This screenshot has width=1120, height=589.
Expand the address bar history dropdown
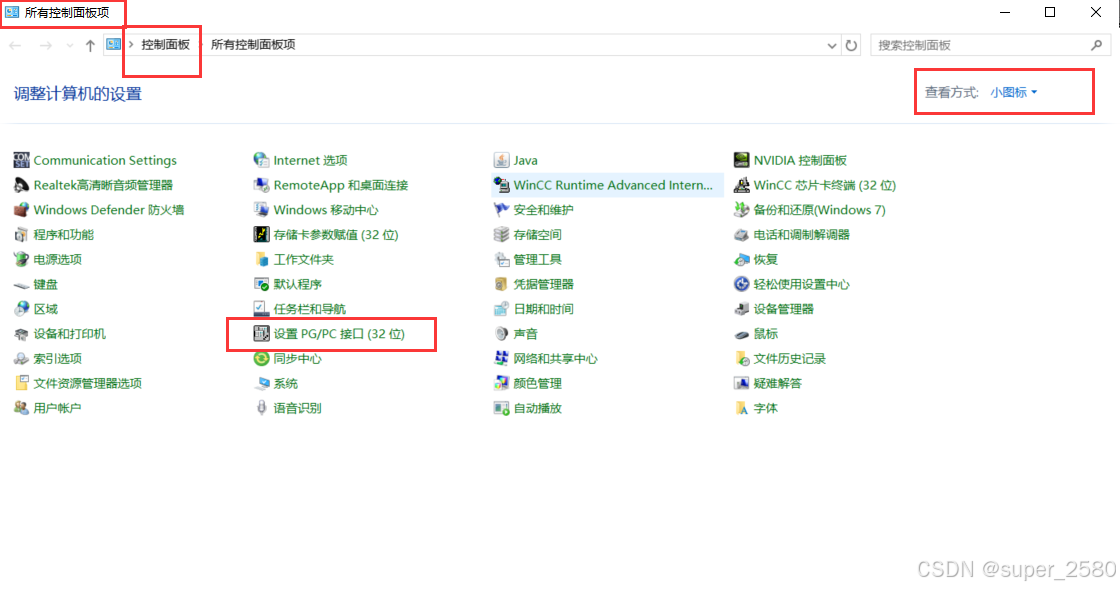pos(831,46)
